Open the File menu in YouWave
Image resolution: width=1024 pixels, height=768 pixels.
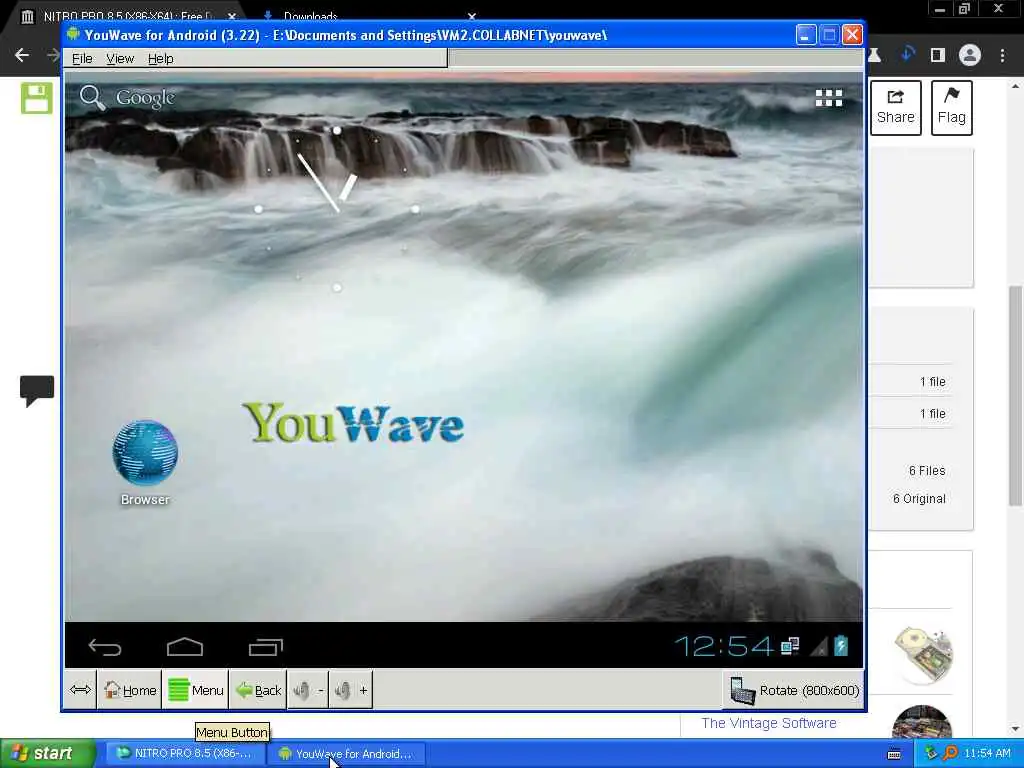point(82,59)
